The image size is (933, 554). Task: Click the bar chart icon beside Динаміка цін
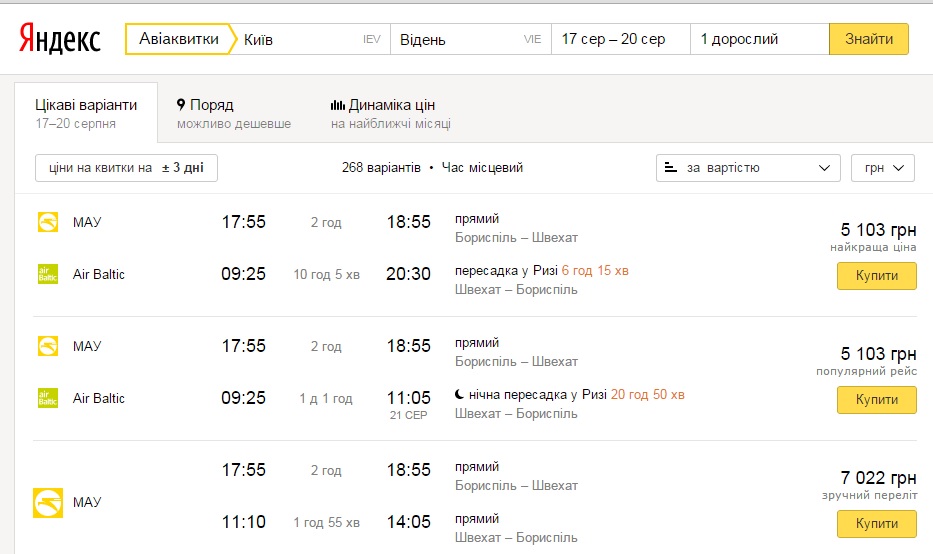pyautogui.click(x=338, y=105)
